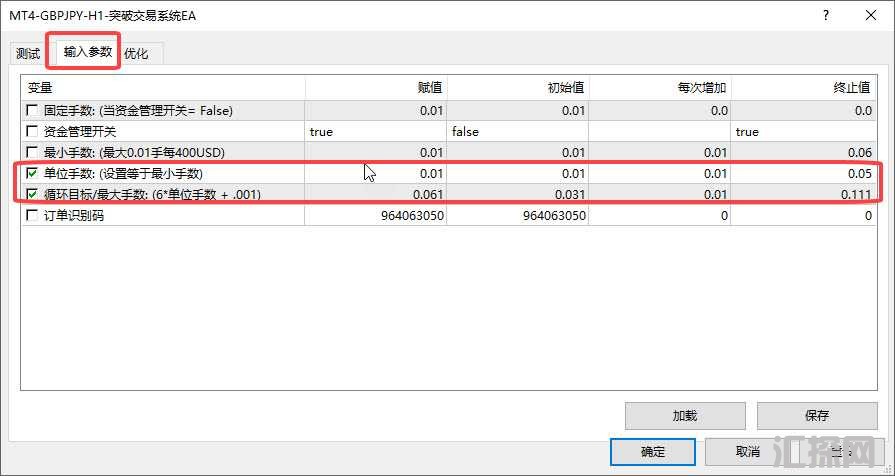Open 资金管理开关 赋值 cell showing true
Screen dimensions: 895x476
click(375, 131)
